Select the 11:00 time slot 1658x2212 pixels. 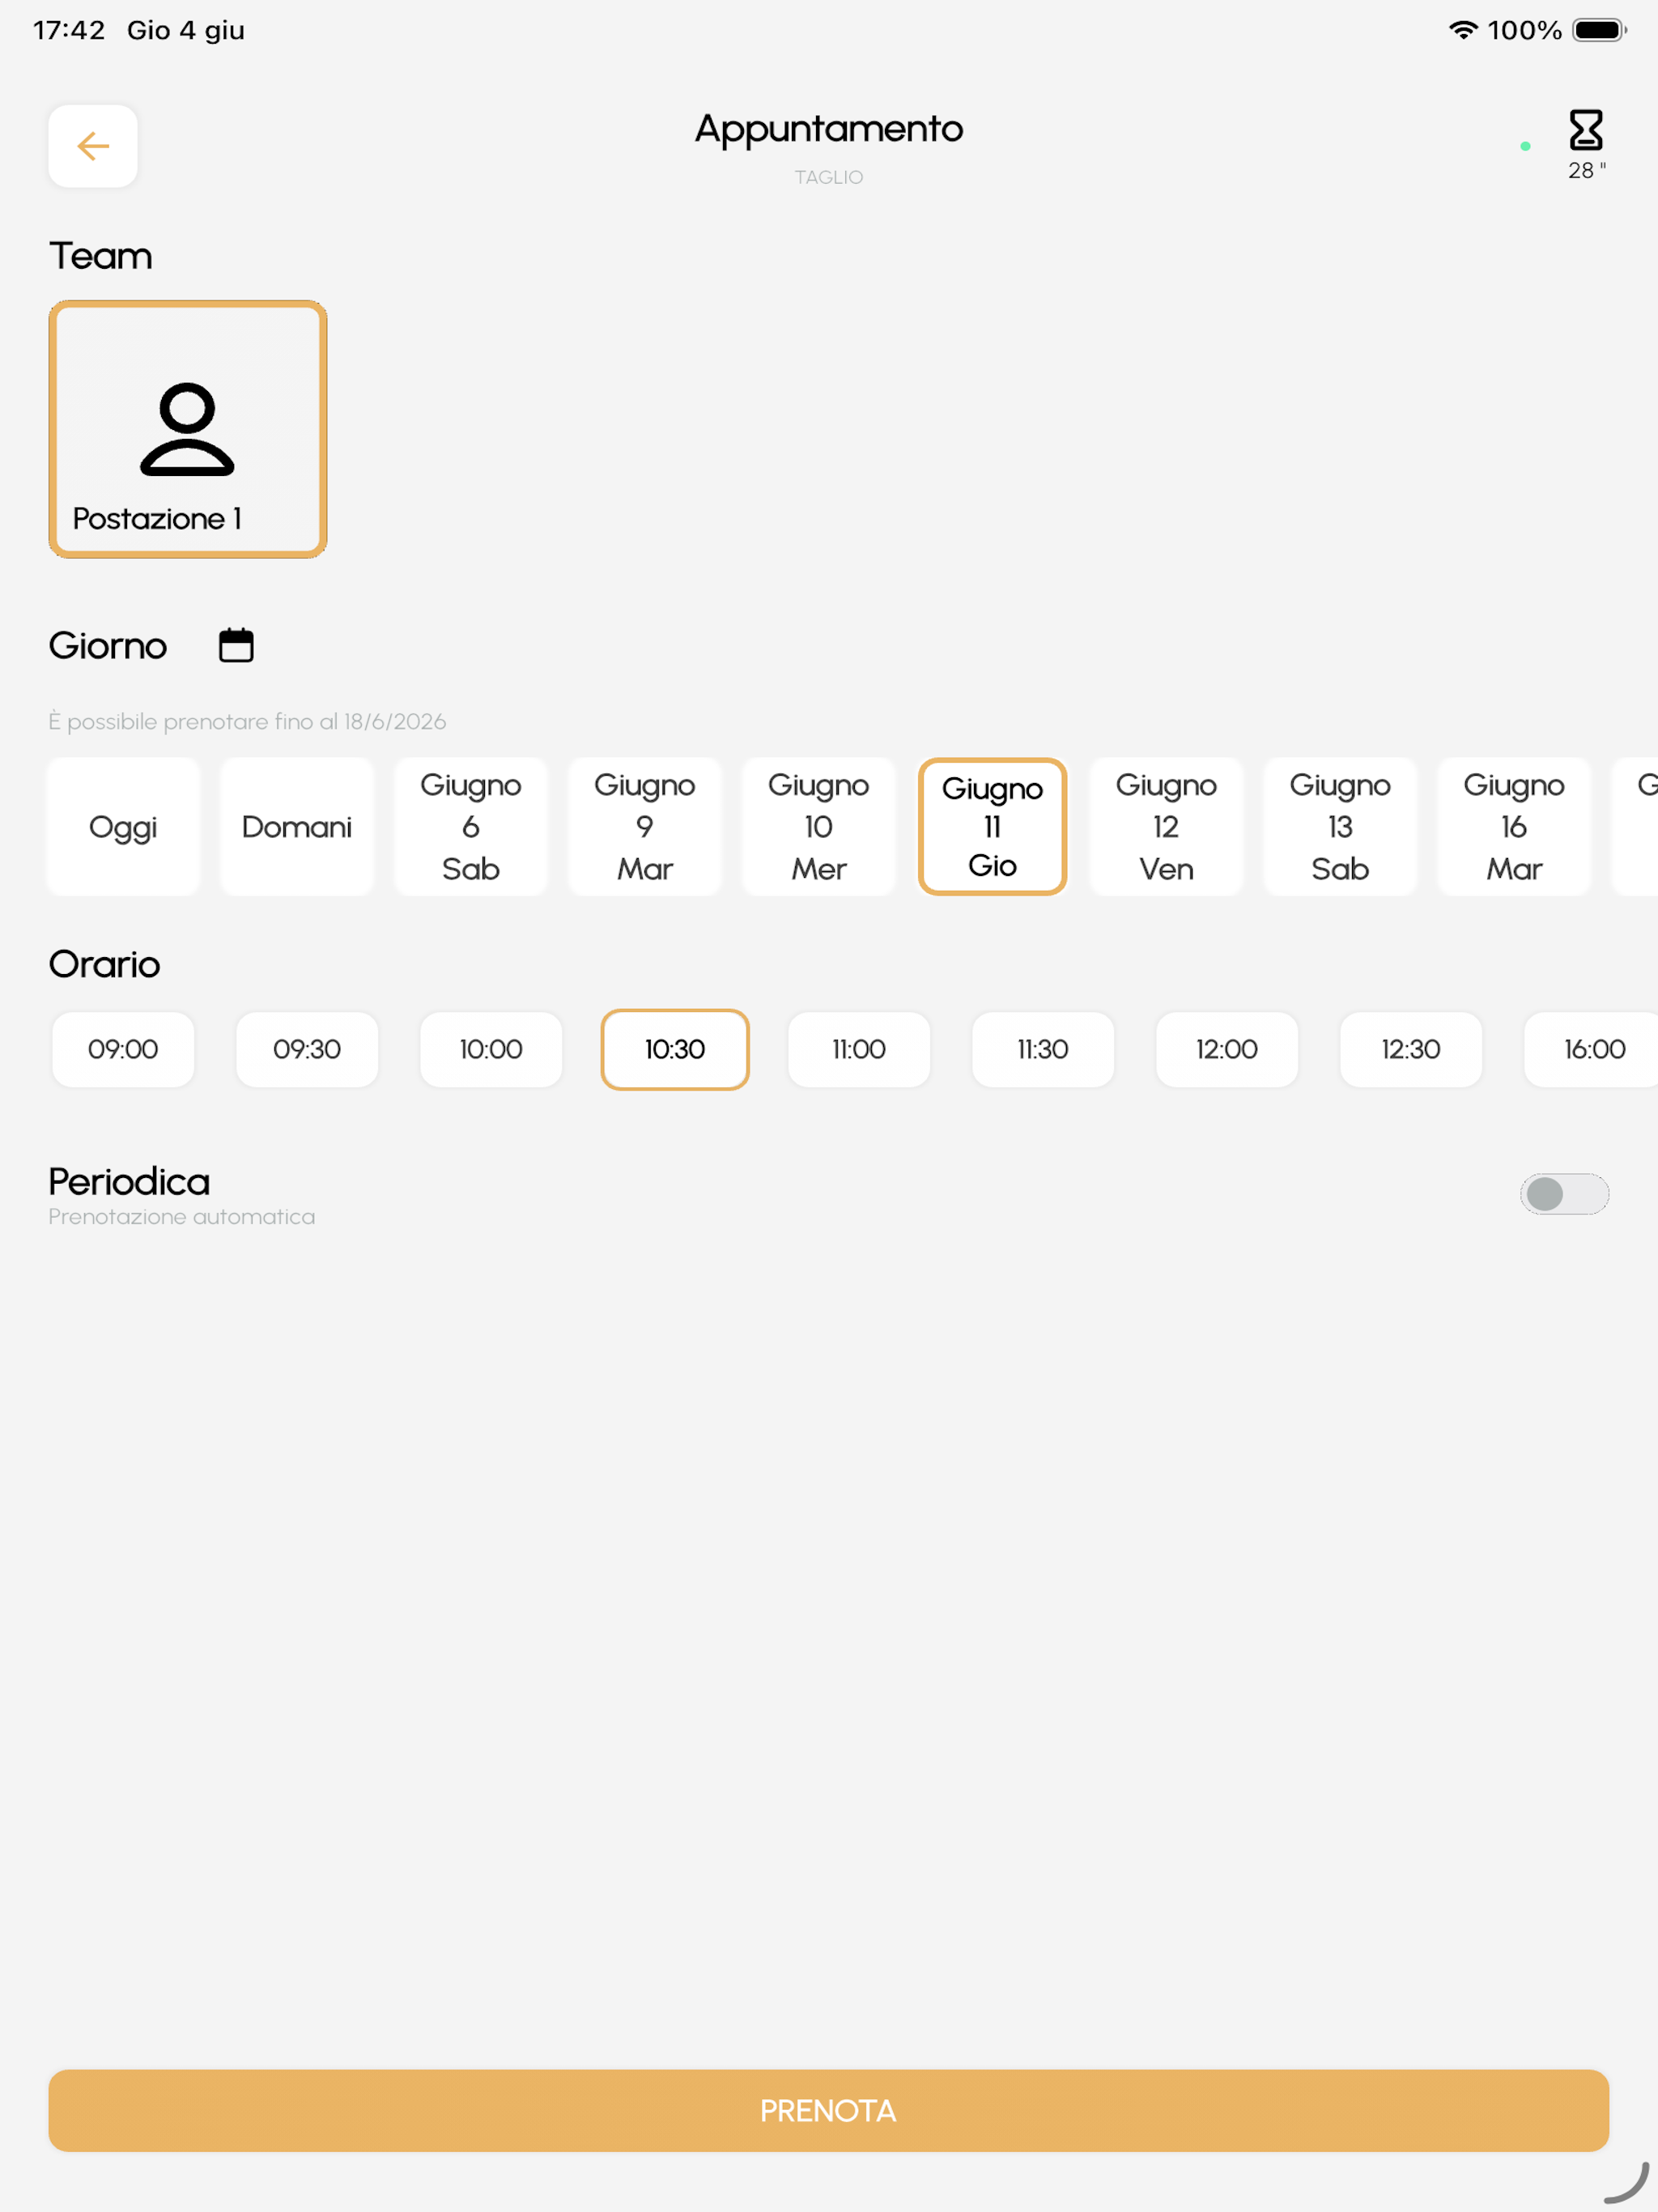(x=859, y=1049)
